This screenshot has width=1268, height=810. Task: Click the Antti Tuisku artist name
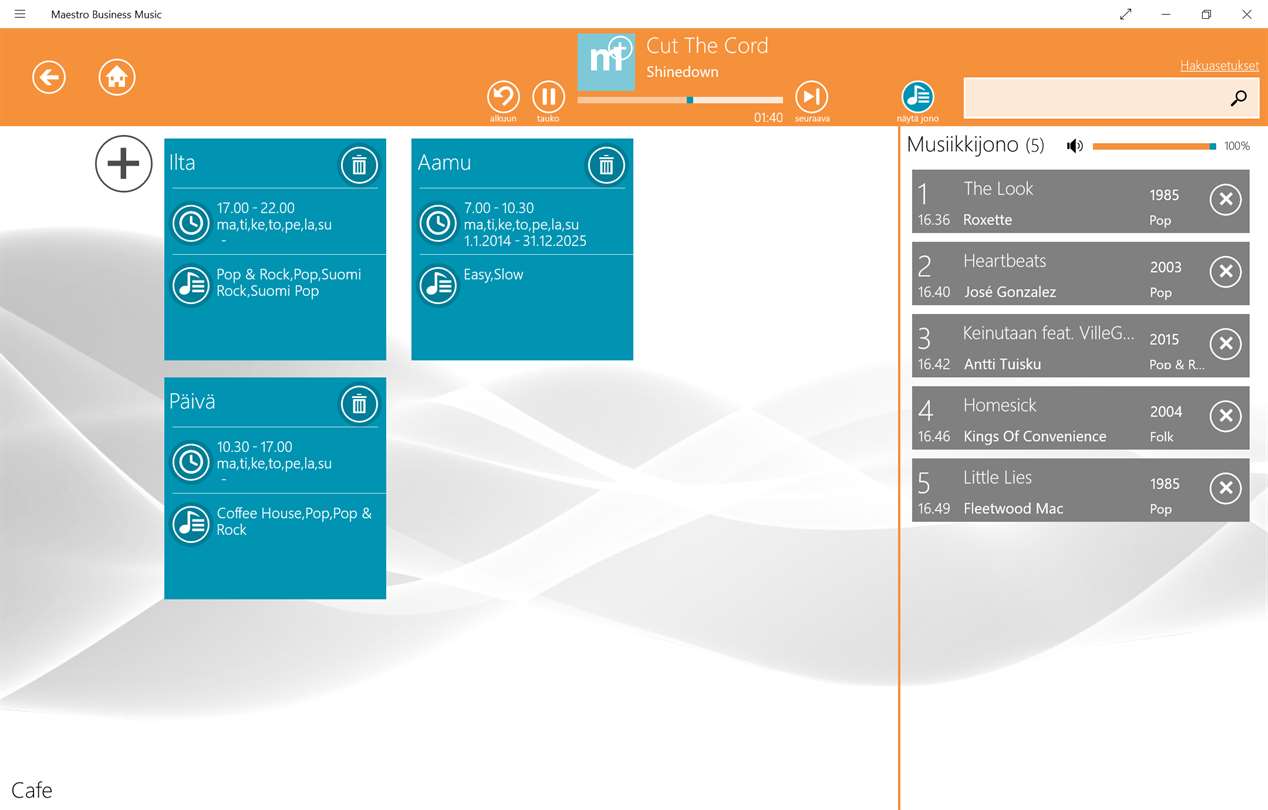point(1002,365)
